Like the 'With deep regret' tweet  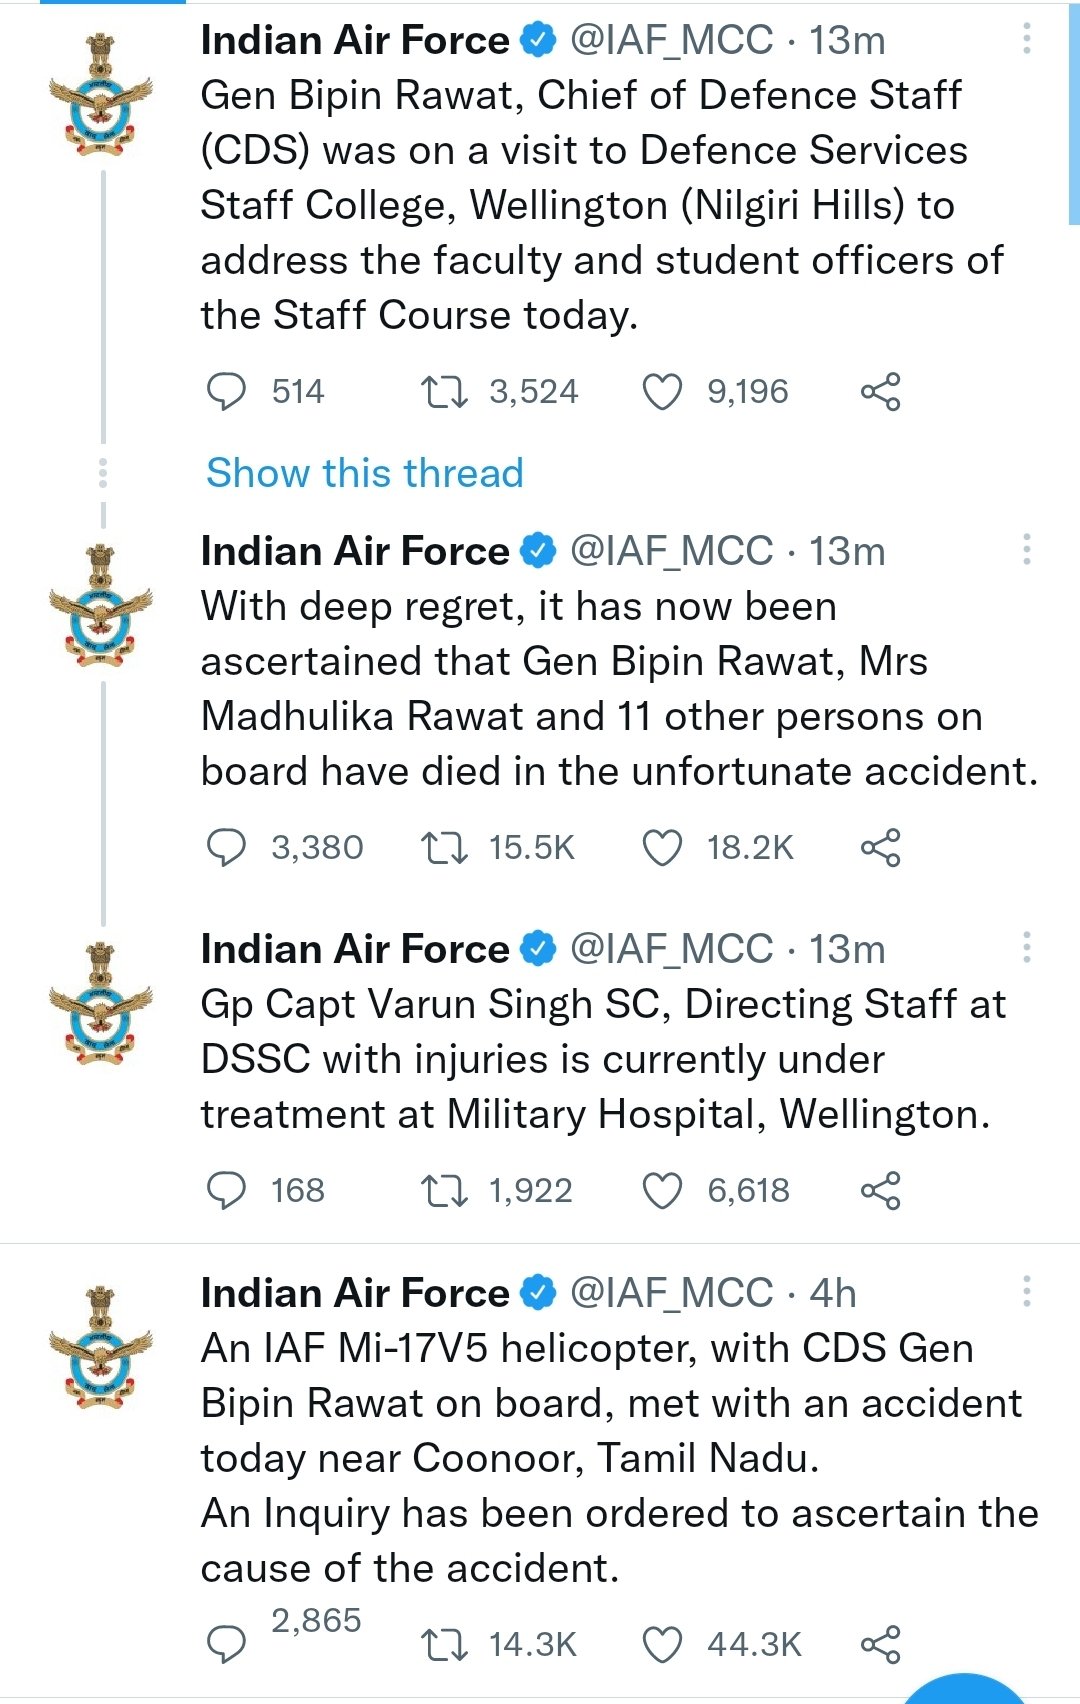662,848
